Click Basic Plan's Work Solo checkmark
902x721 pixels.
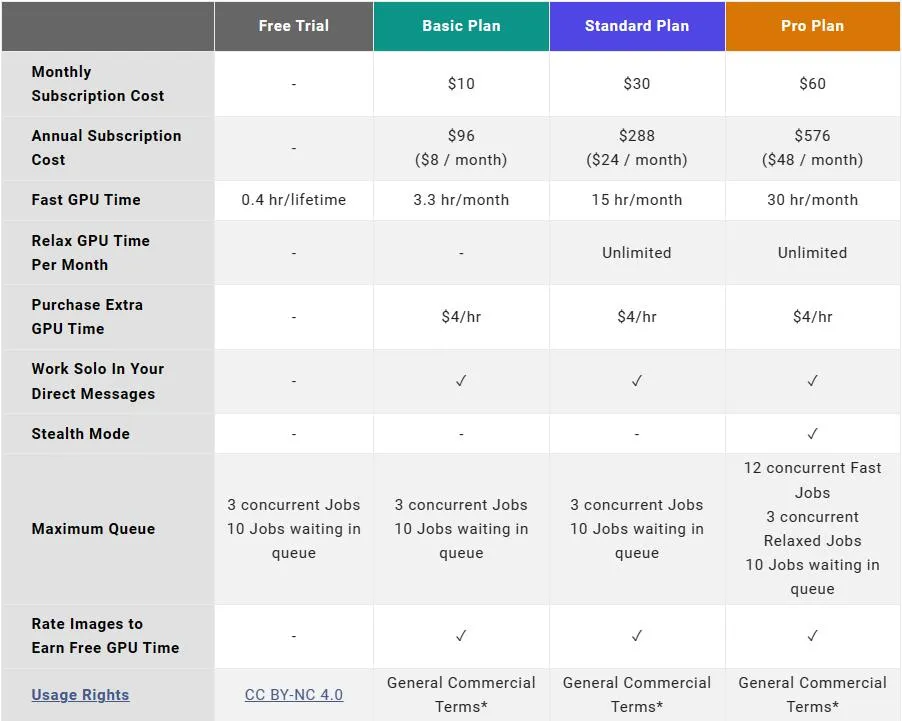click(461, 381)
